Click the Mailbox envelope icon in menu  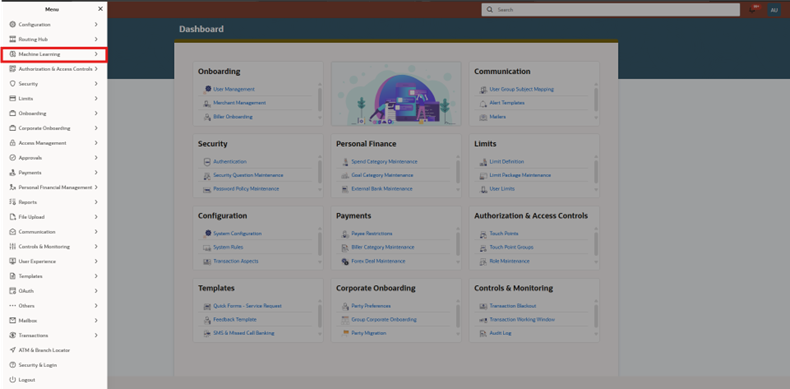pyautogui.click(x=13, y=320)
